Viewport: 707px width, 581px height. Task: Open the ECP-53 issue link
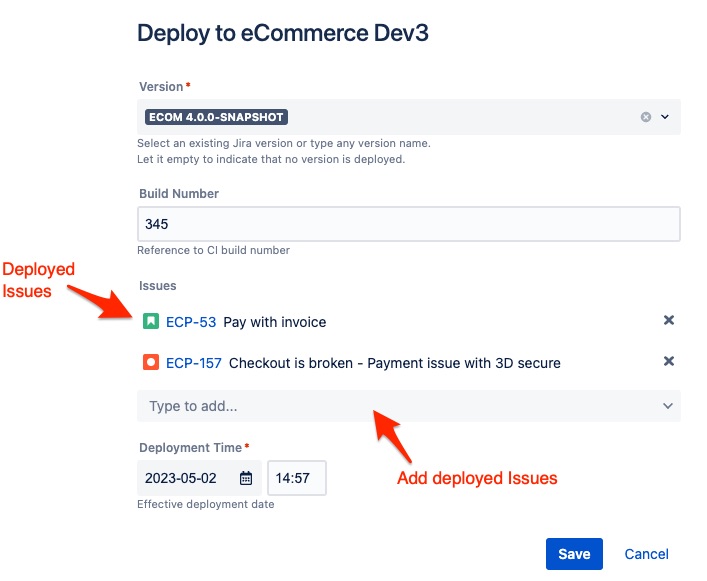click(x=191, y=322)
